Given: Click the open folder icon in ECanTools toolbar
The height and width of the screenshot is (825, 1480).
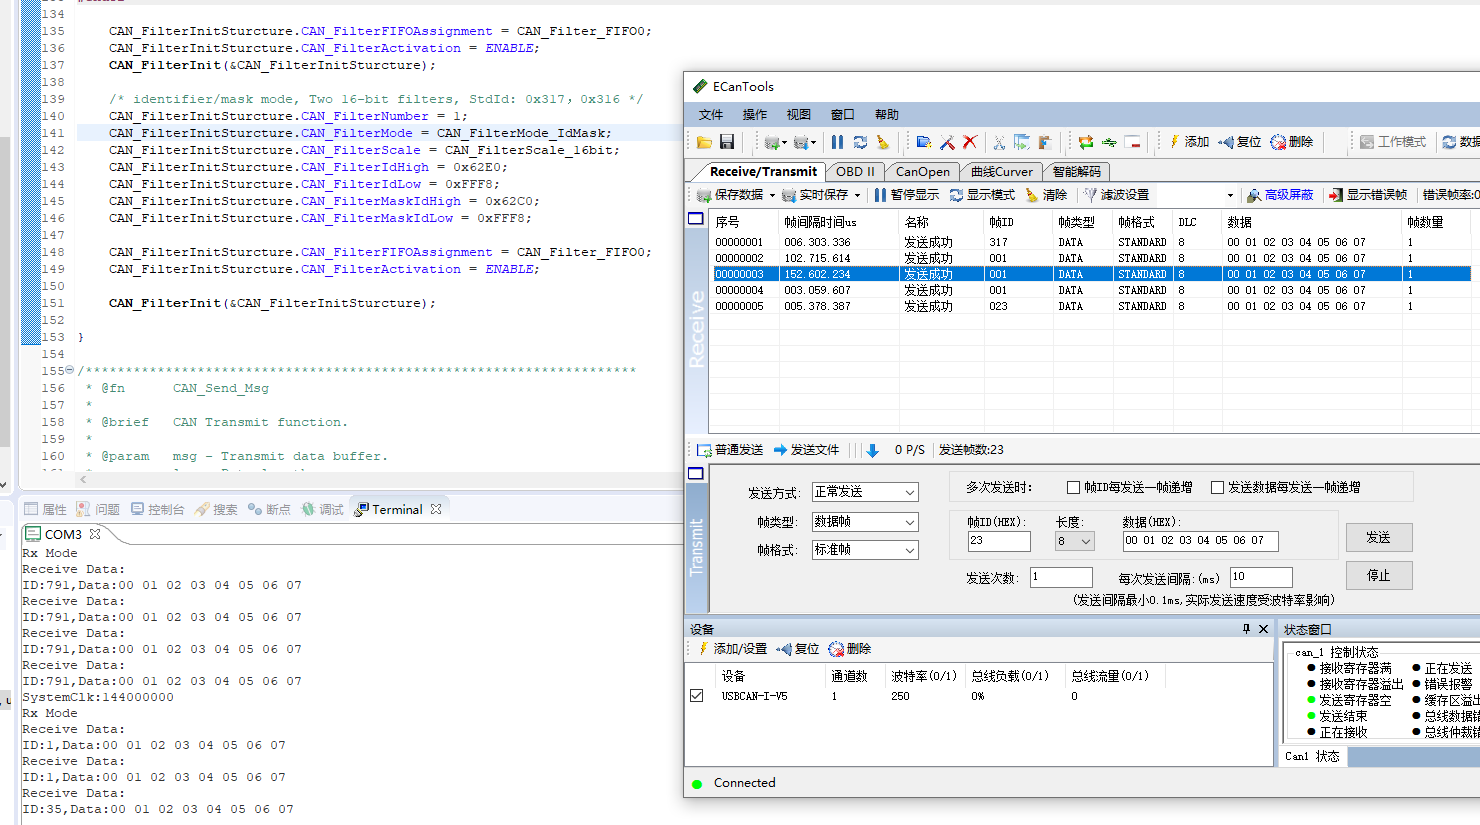Looking at the screenshot, I should [704, 142].
